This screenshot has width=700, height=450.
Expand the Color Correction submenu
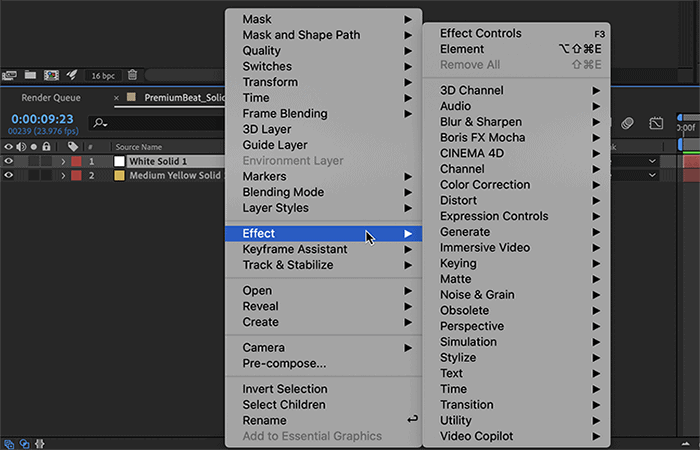(x=517, y=185)
